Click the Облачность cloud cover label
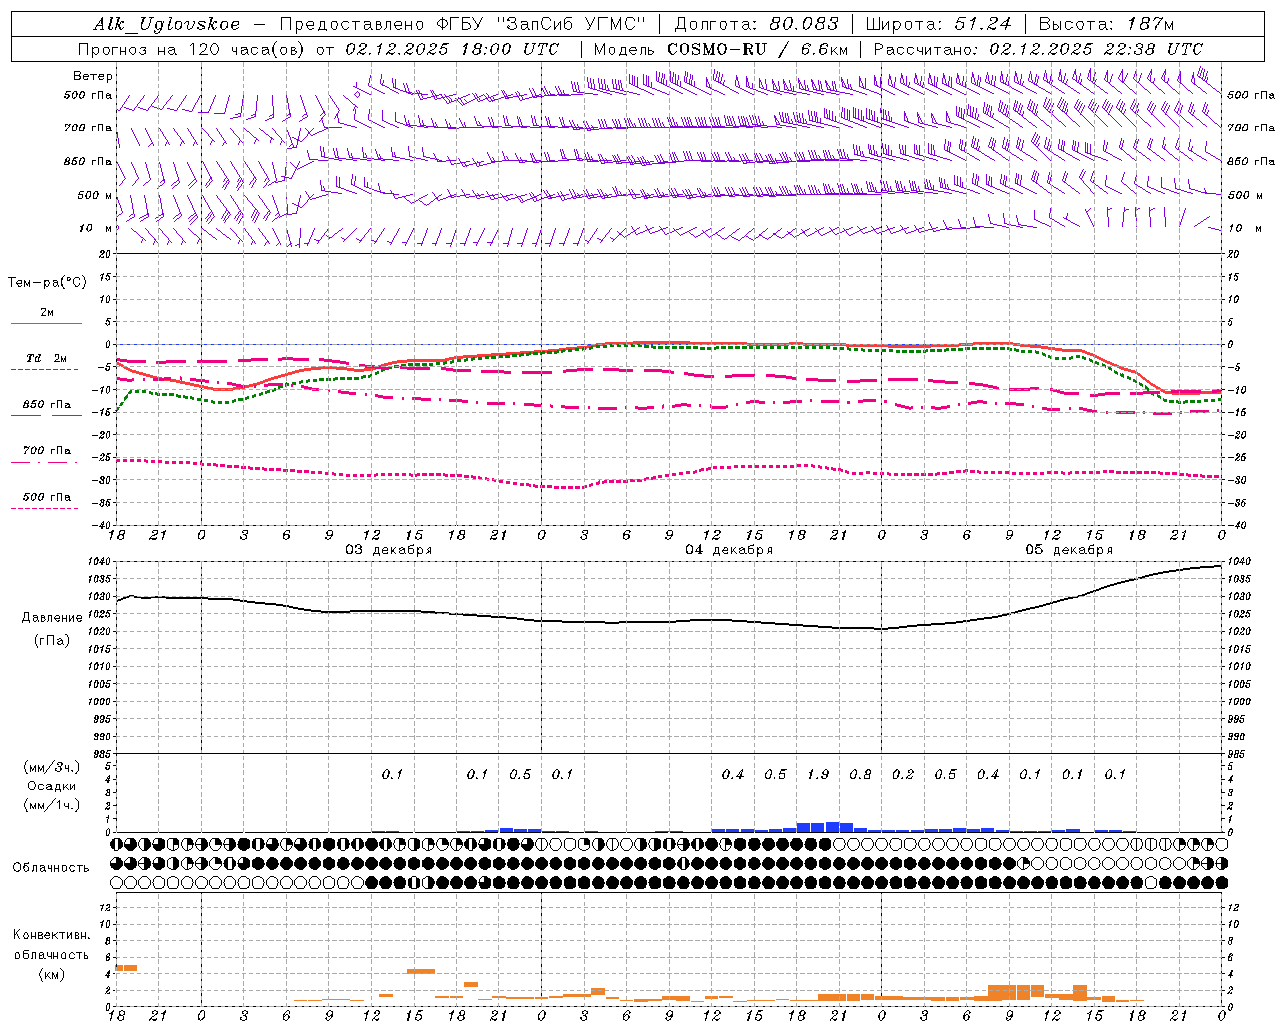Image resolution: width=1280 pixels, height=1024 pixels. [x=51, y=867]
